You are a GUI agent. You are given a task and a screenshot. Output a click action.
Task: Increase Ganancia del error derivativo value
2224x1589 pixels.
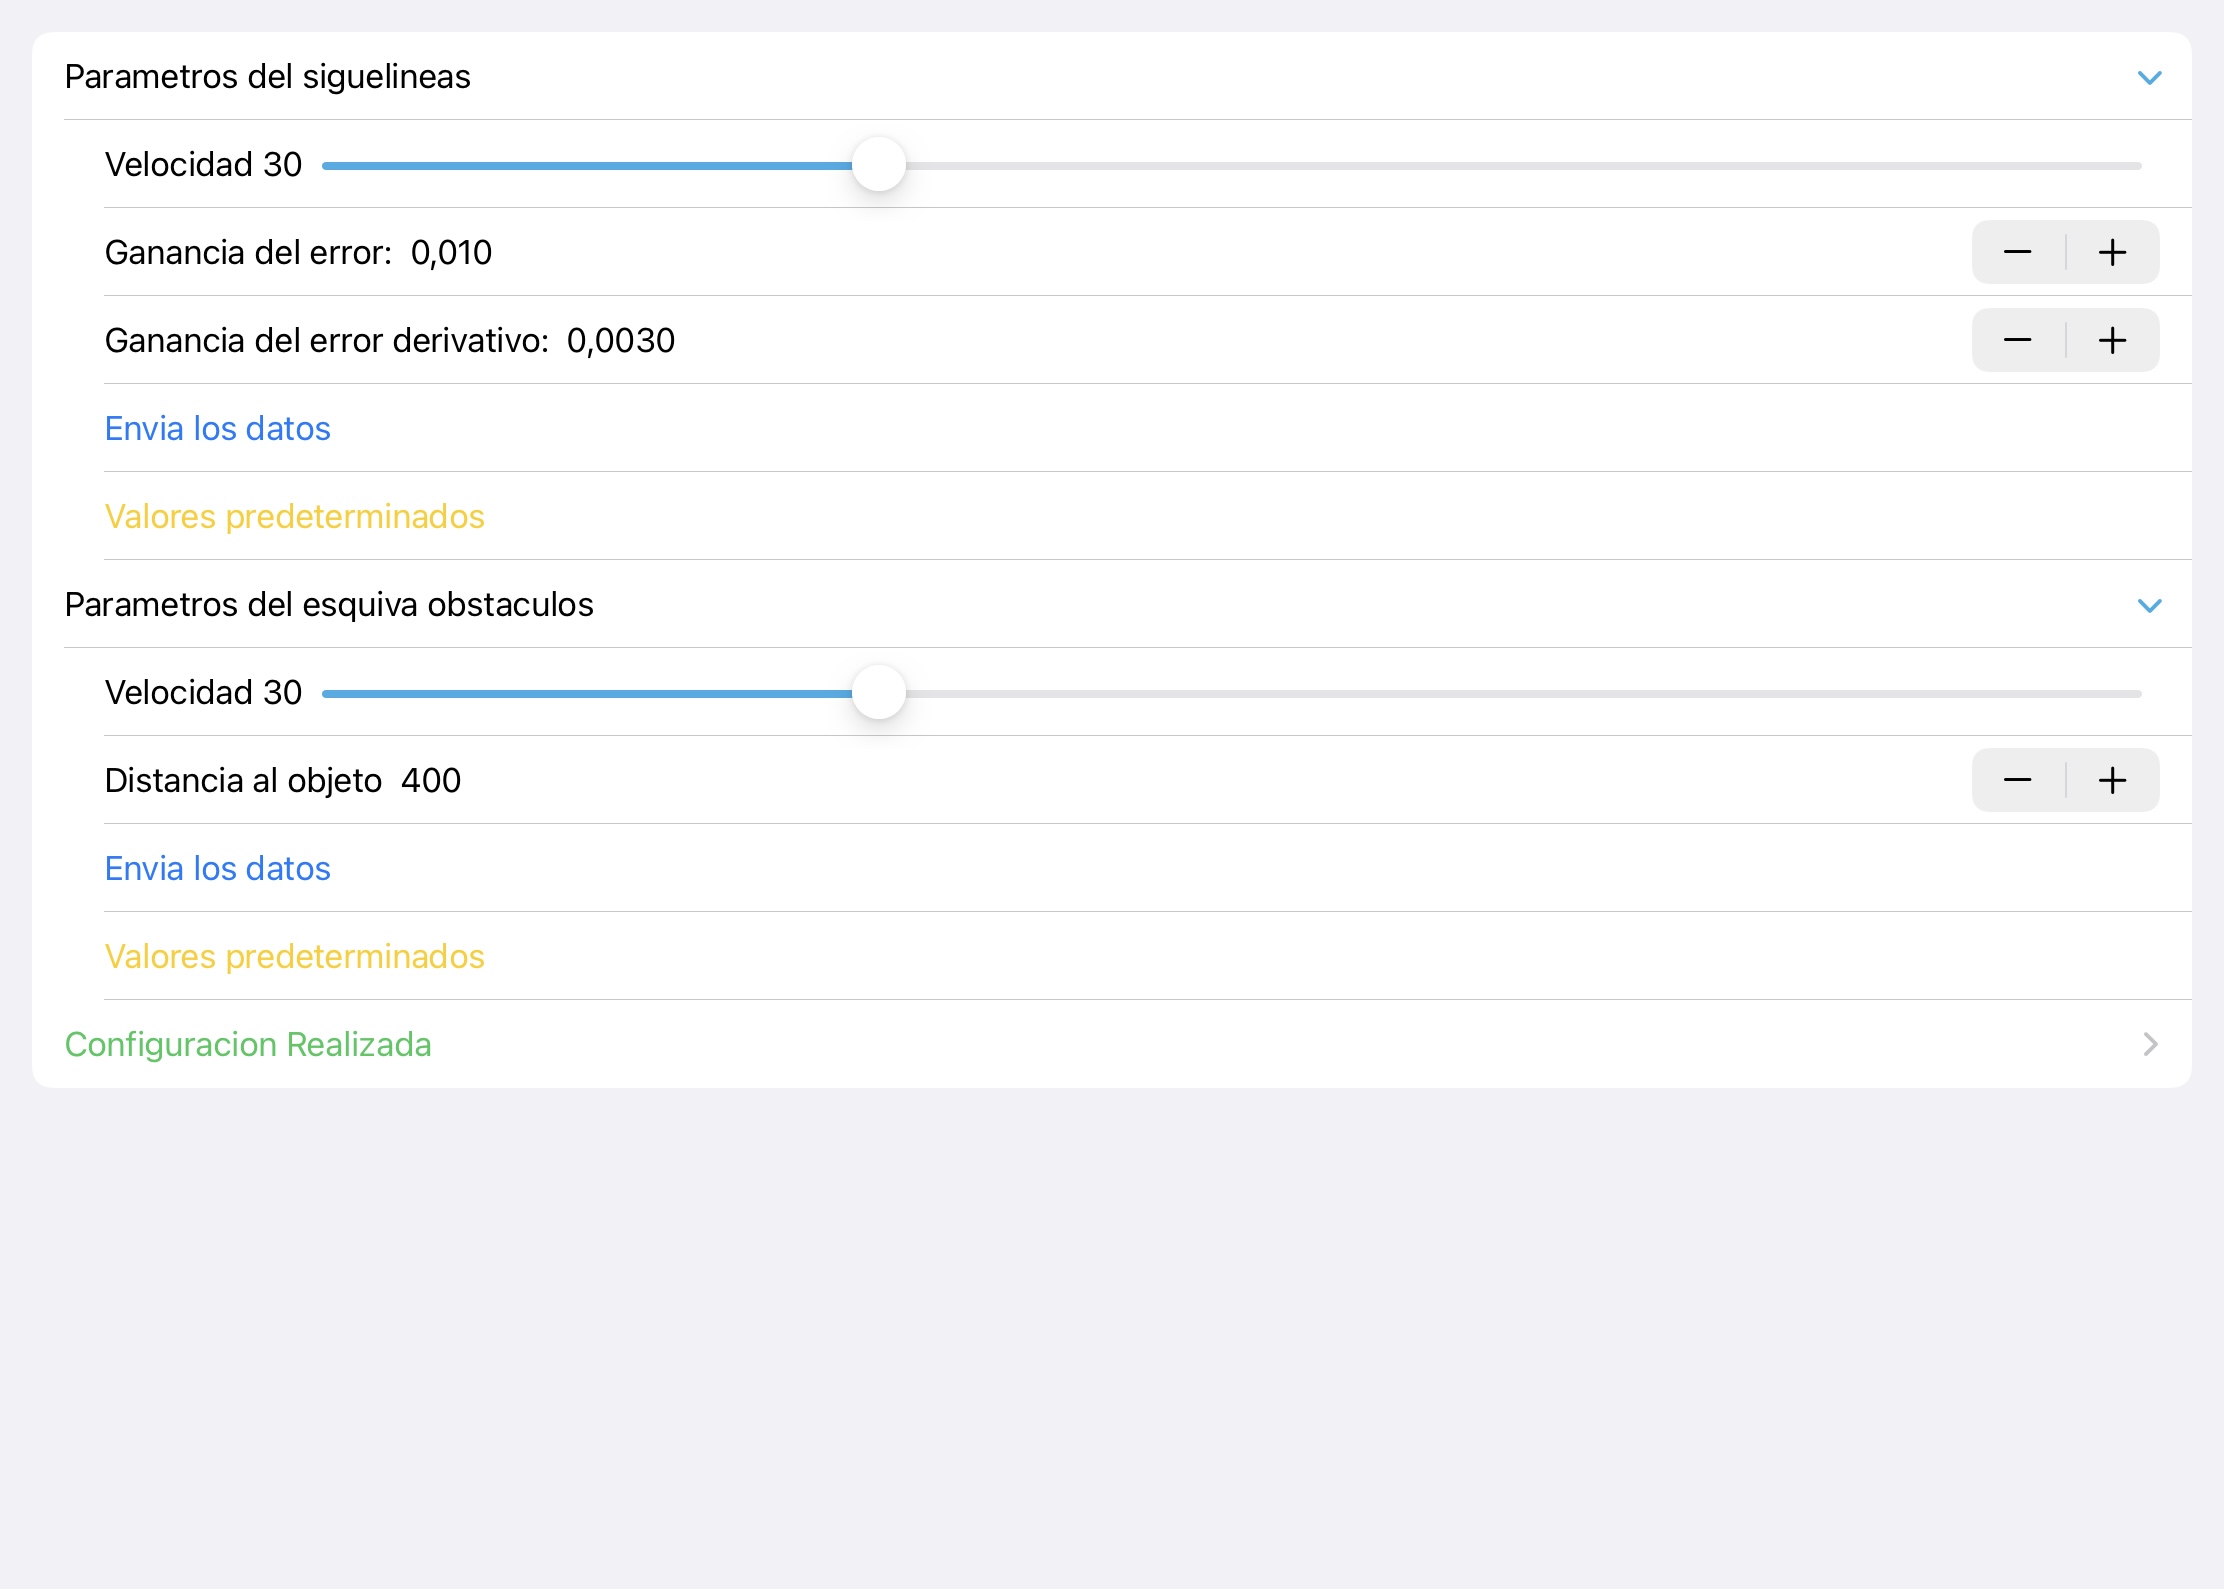(x=2112, y=341)
